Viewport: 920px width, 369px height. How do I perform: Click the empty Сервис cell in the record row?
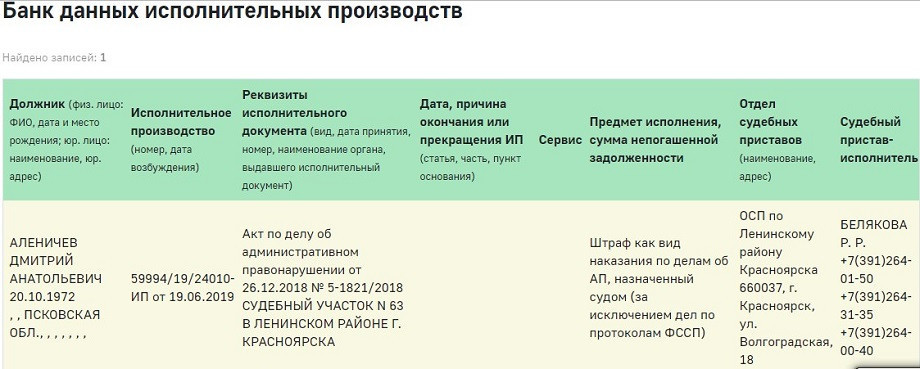point(560,287)
